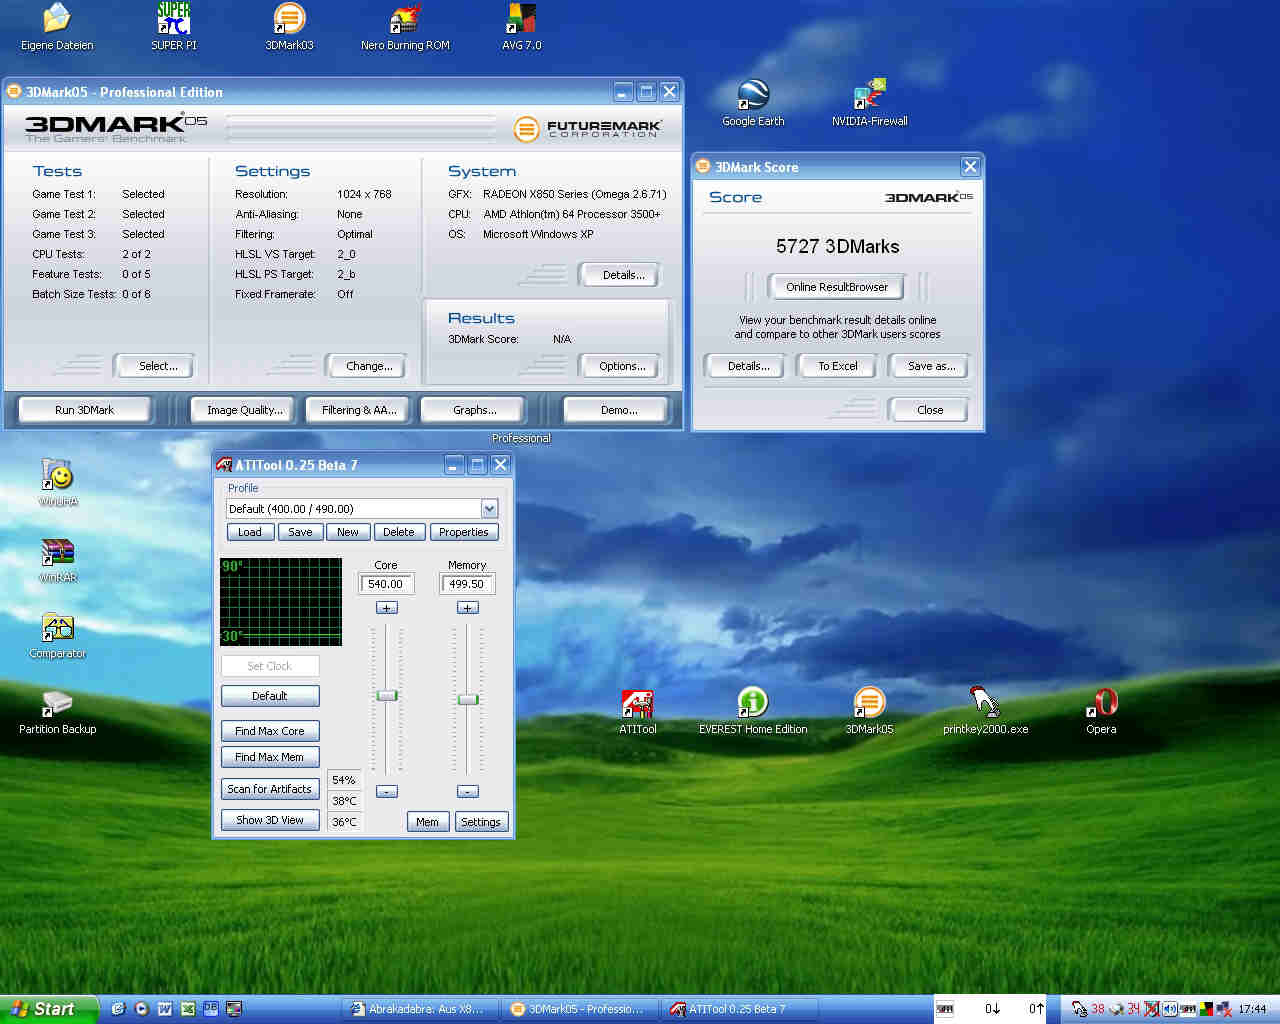Click Show 3D View
Image resolution: width=1280 pixels, height=1024 pixels.
[x=270, y=820]
